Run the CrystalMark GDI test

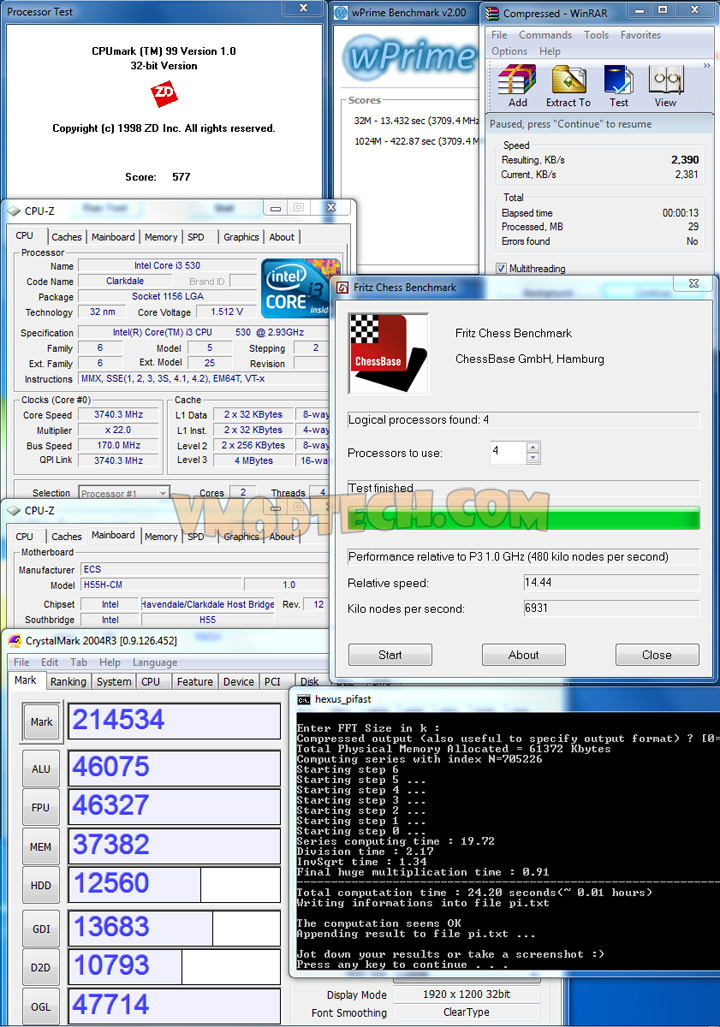(41, 929)
